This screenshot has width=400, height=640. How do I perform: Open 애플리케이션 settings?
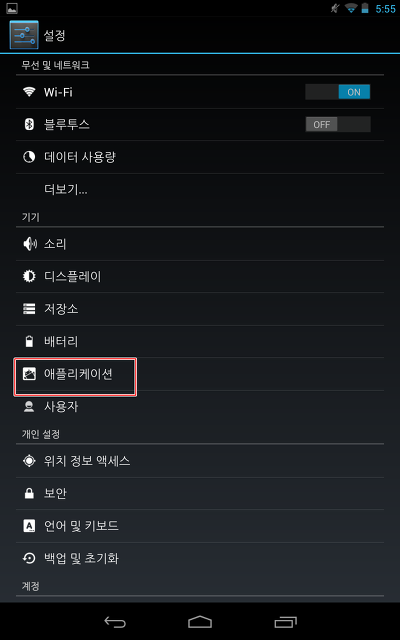pos(200,374)
